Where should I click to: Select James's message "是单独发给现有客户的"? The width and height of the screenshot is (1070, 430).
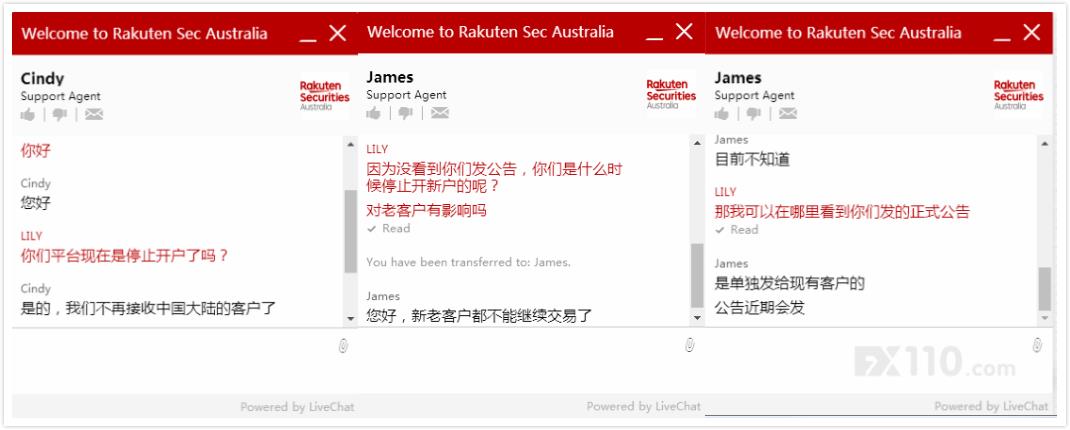coord(790,283)
